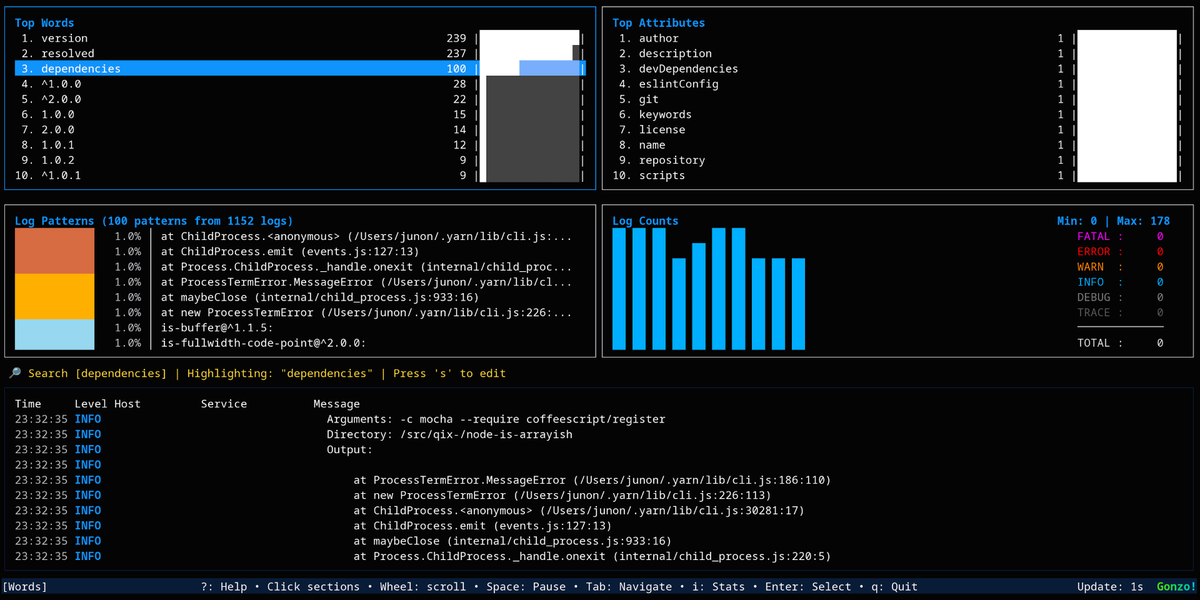The height and width of the screenshot is (600, 1200).
Task: Select the "^2.0.0" row in Top Words
Action: (300, 99)
